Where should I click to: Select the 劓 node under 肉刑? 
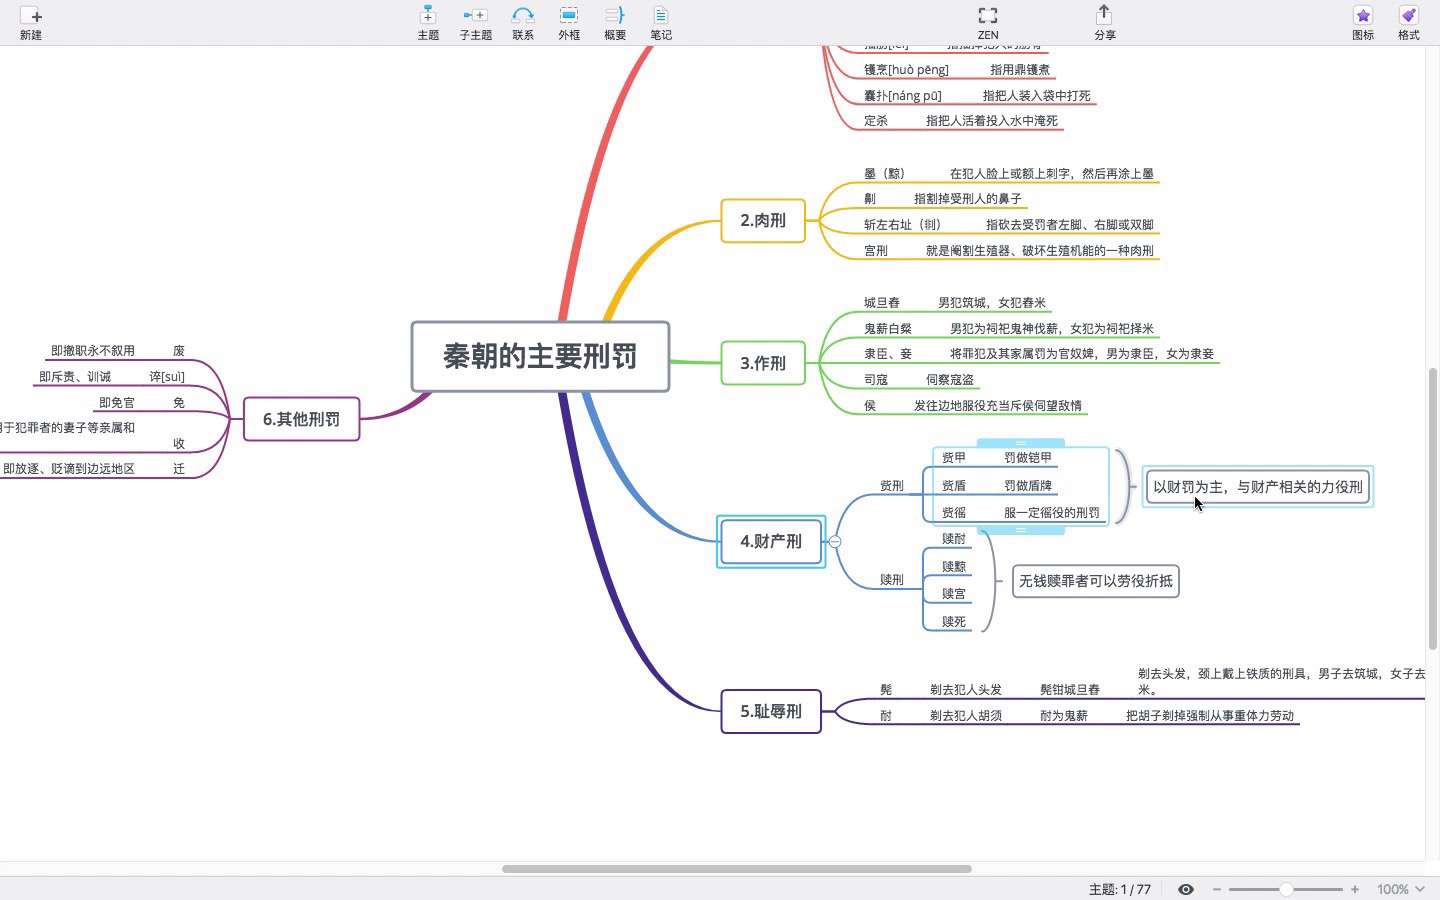click(x=870, y=199)
